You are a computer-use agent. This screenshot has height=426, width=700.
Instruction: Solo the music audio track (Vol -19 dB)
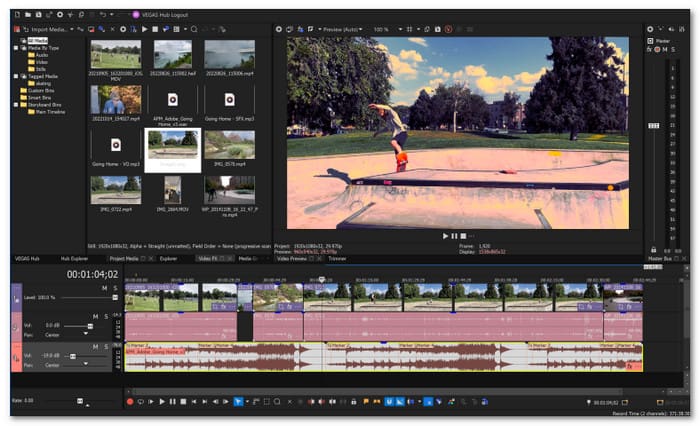tap(106, 347)
